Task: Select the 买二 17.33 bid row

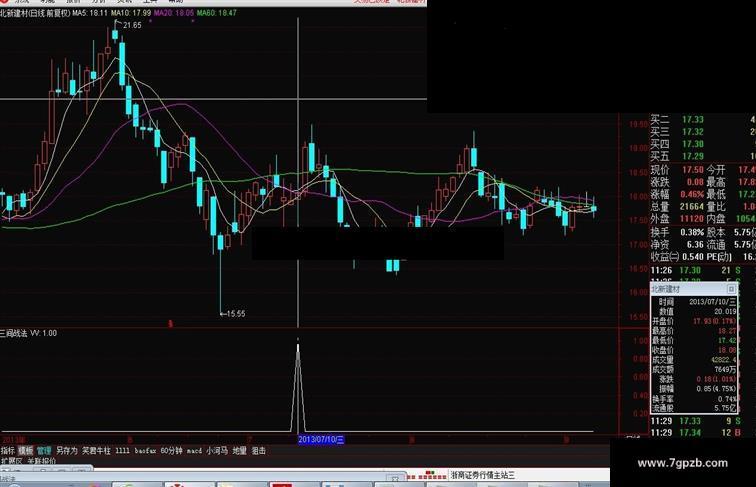Action: pyautogui.click(x=702, y=119)
